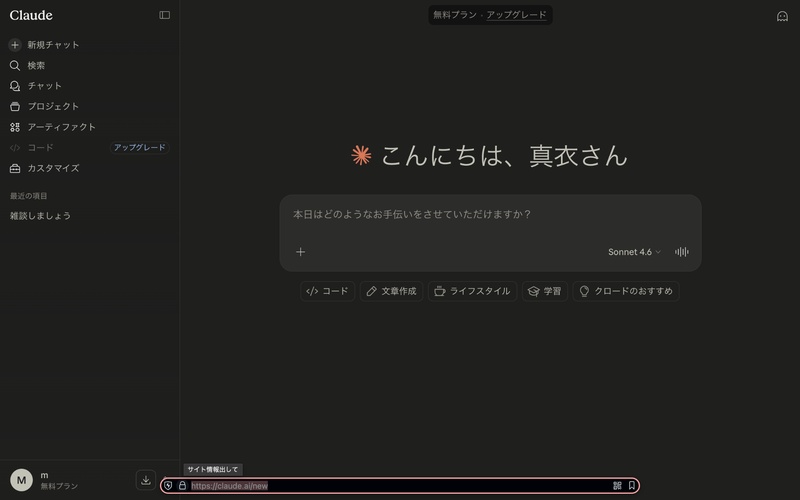Click the URL address bar text

[x=229, y=486]
